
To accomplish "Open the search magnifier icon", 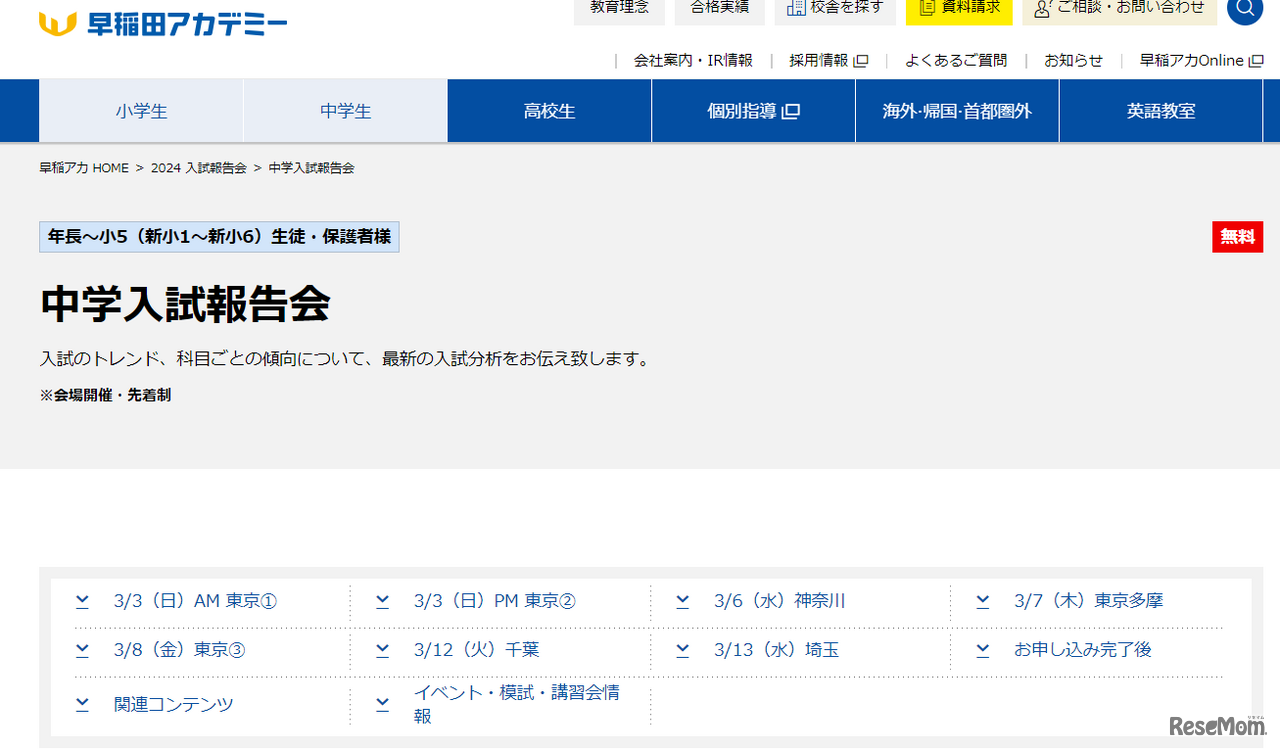I will tap(1245, 8).
